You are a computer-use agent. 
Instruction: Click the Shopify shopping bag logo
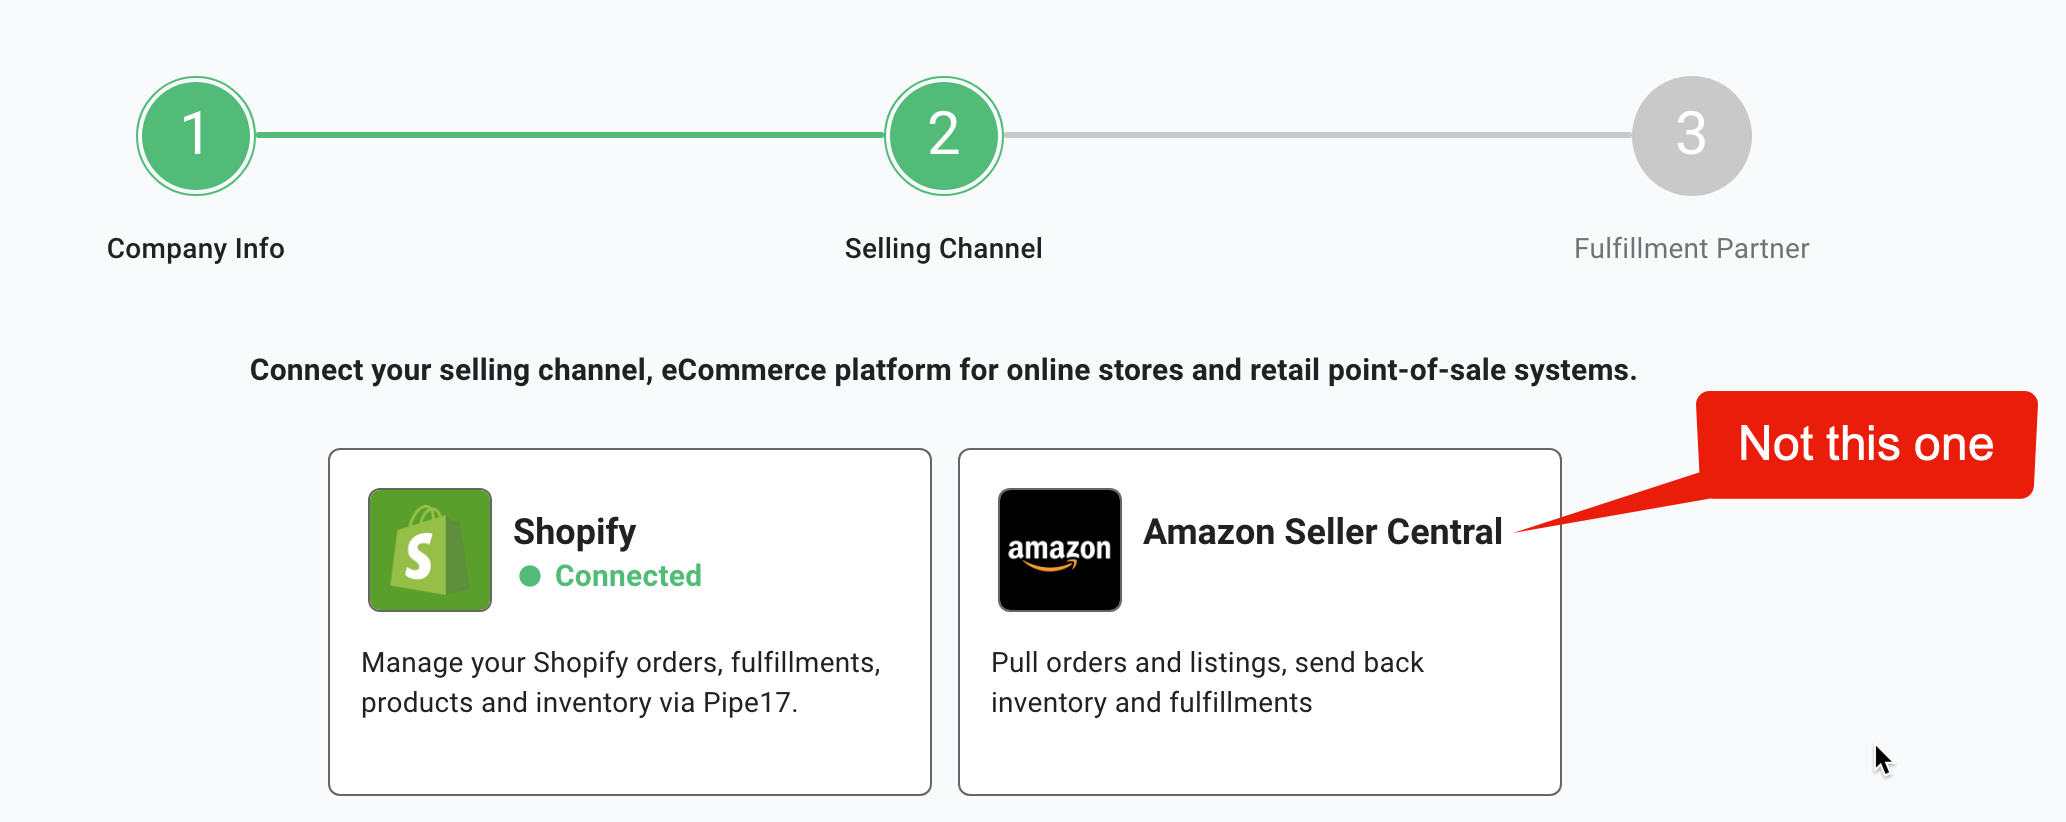(x=430, y=550)
